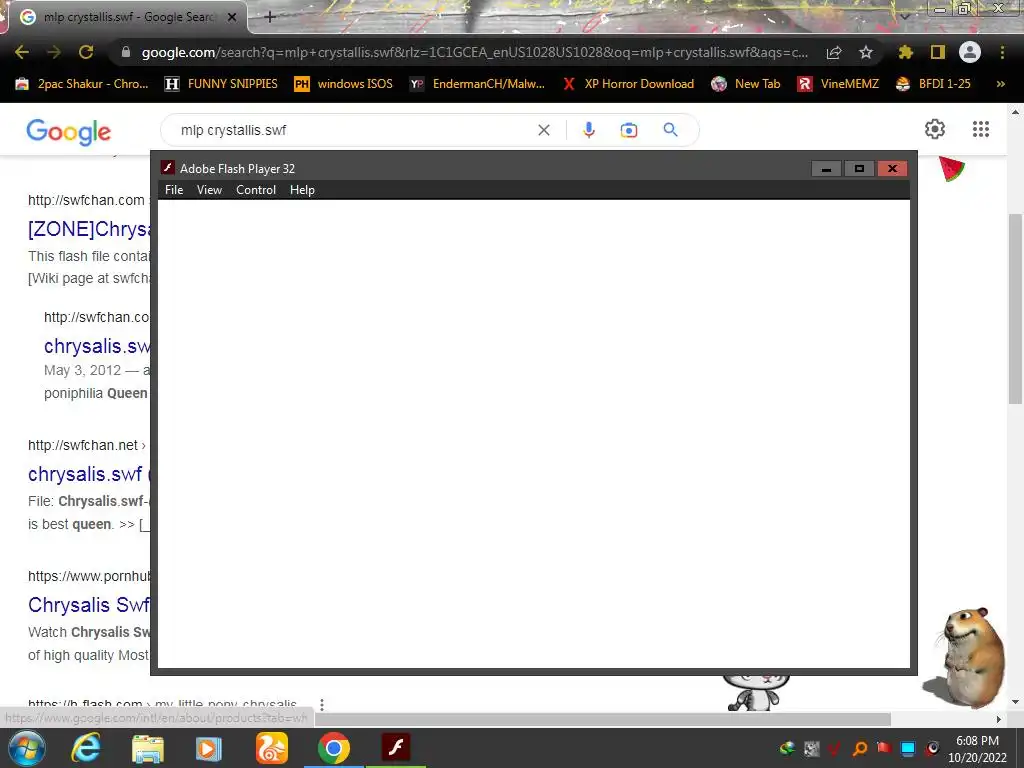Open the File menu in Flash Player
Screen dimensions: 1024x768
pyautogui.click(x=174, y=190)
